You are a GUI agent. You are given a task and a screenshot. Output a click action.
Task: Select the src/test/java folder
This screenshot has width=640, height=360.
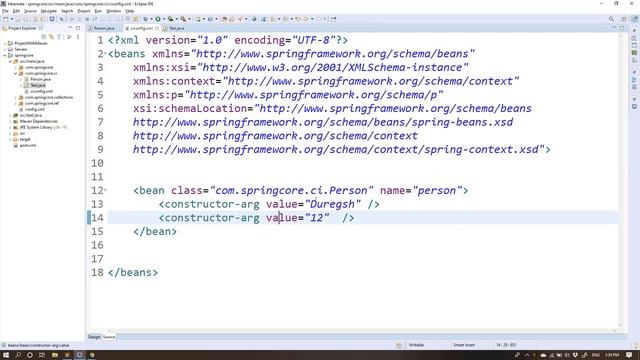[x=31, y=116]
